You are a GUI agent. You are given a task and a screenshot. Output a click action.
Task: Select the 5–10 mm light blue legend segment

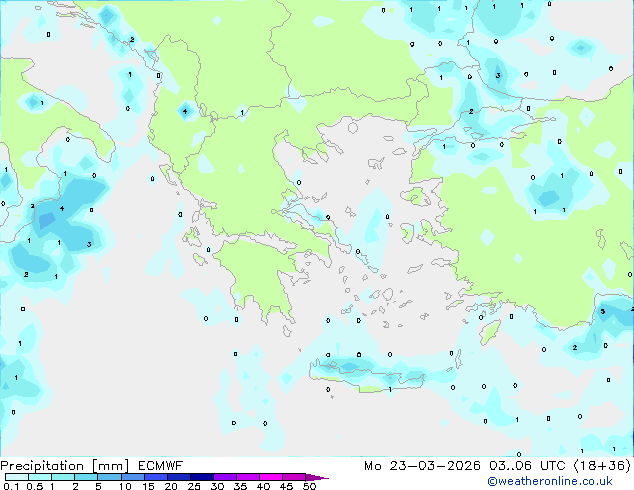click(109, 477)
